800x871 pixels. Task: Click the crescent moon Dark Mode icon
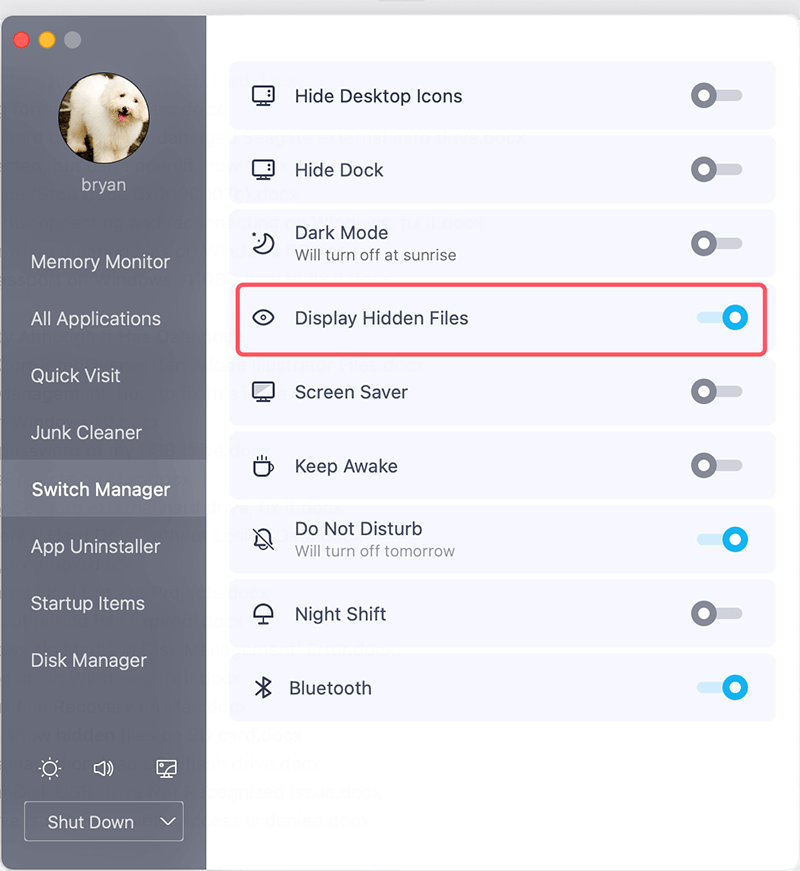tap(263, 243)
